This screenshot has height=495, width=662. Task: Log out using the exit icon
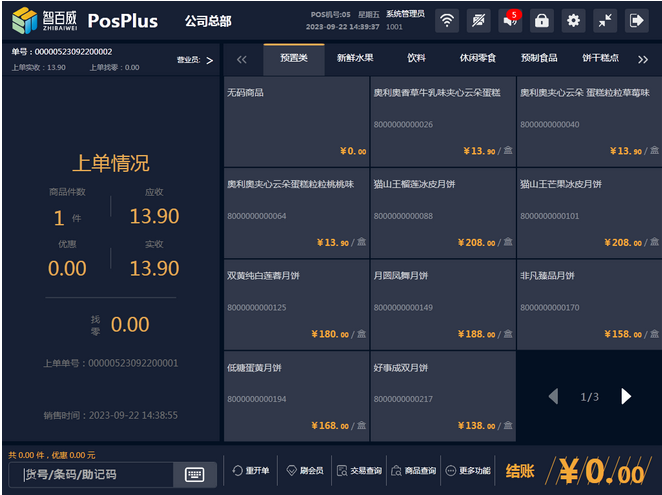click(637, 20)
